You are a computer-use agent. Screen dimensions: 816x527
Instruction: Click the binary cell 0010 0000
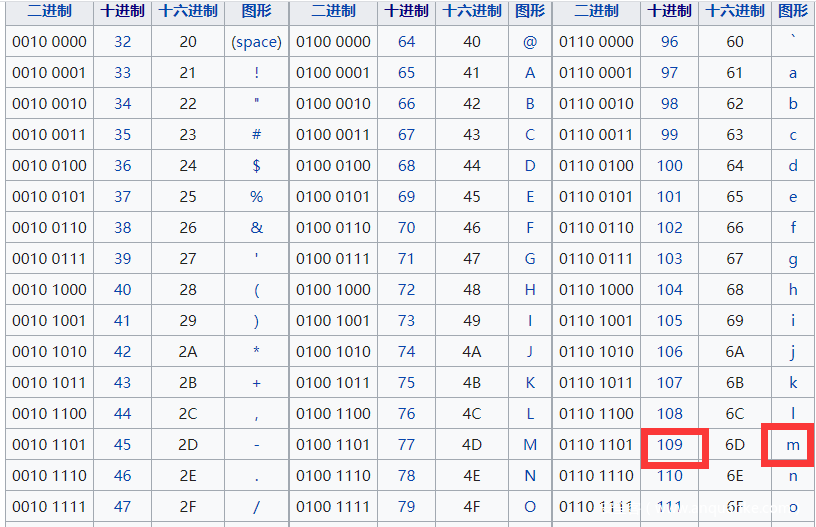tap(49, 42)
